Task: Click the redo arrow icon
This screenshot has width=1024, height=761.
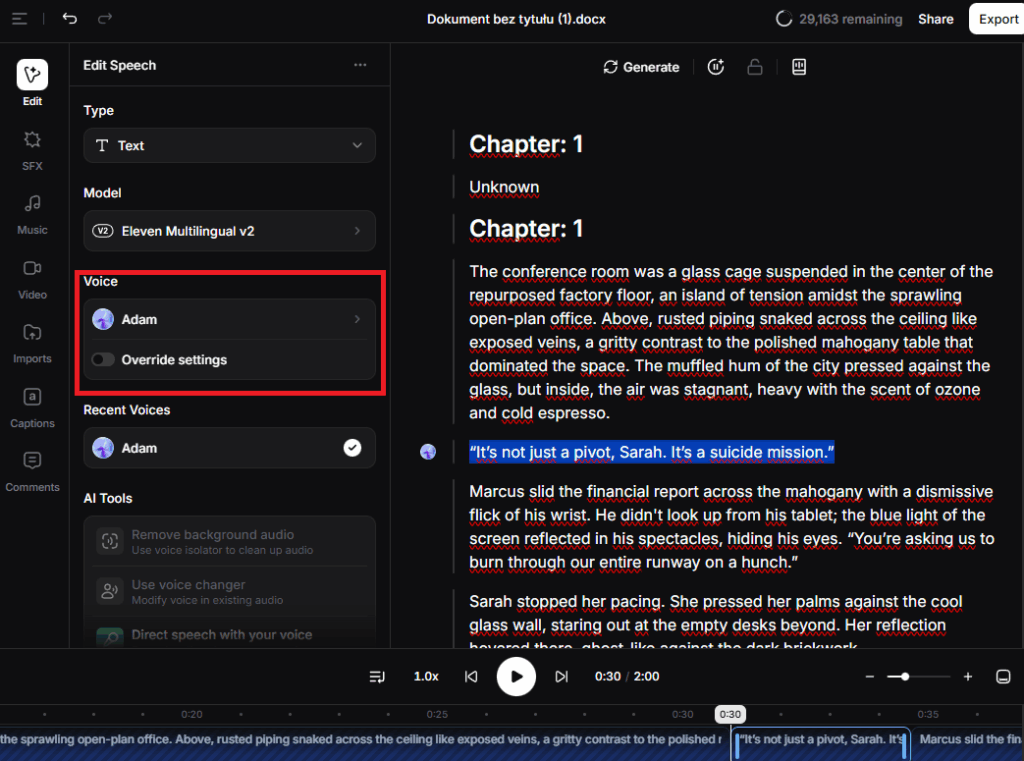Action: tap(105, 19)
